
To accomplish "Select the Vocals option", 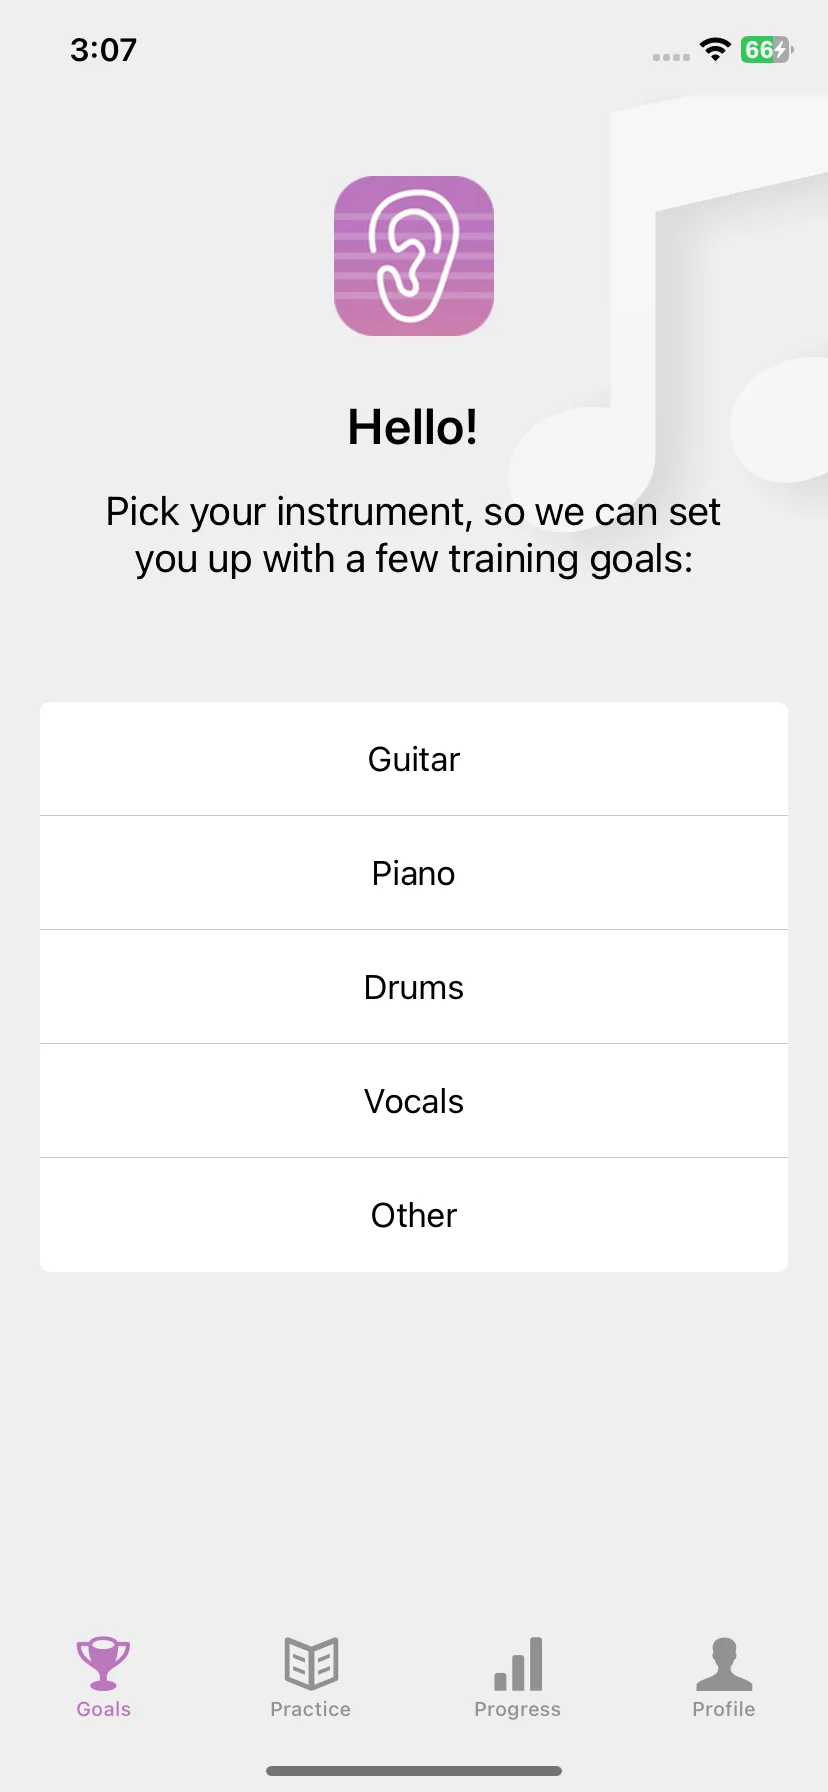I will point(414,1101).
